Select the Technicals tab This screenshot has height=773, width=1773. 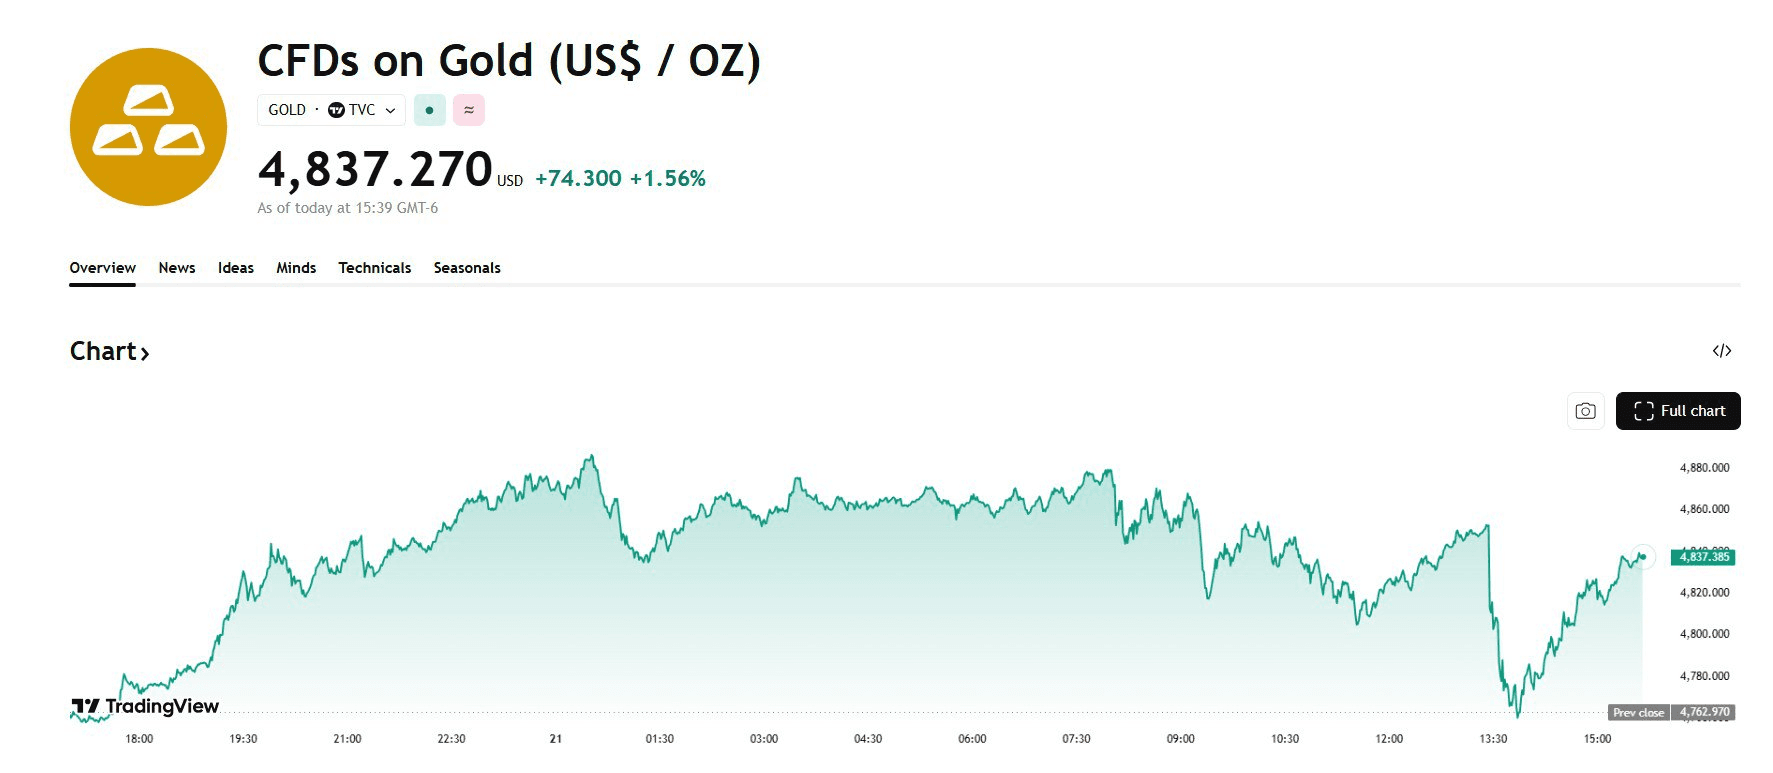click(374, 268)
